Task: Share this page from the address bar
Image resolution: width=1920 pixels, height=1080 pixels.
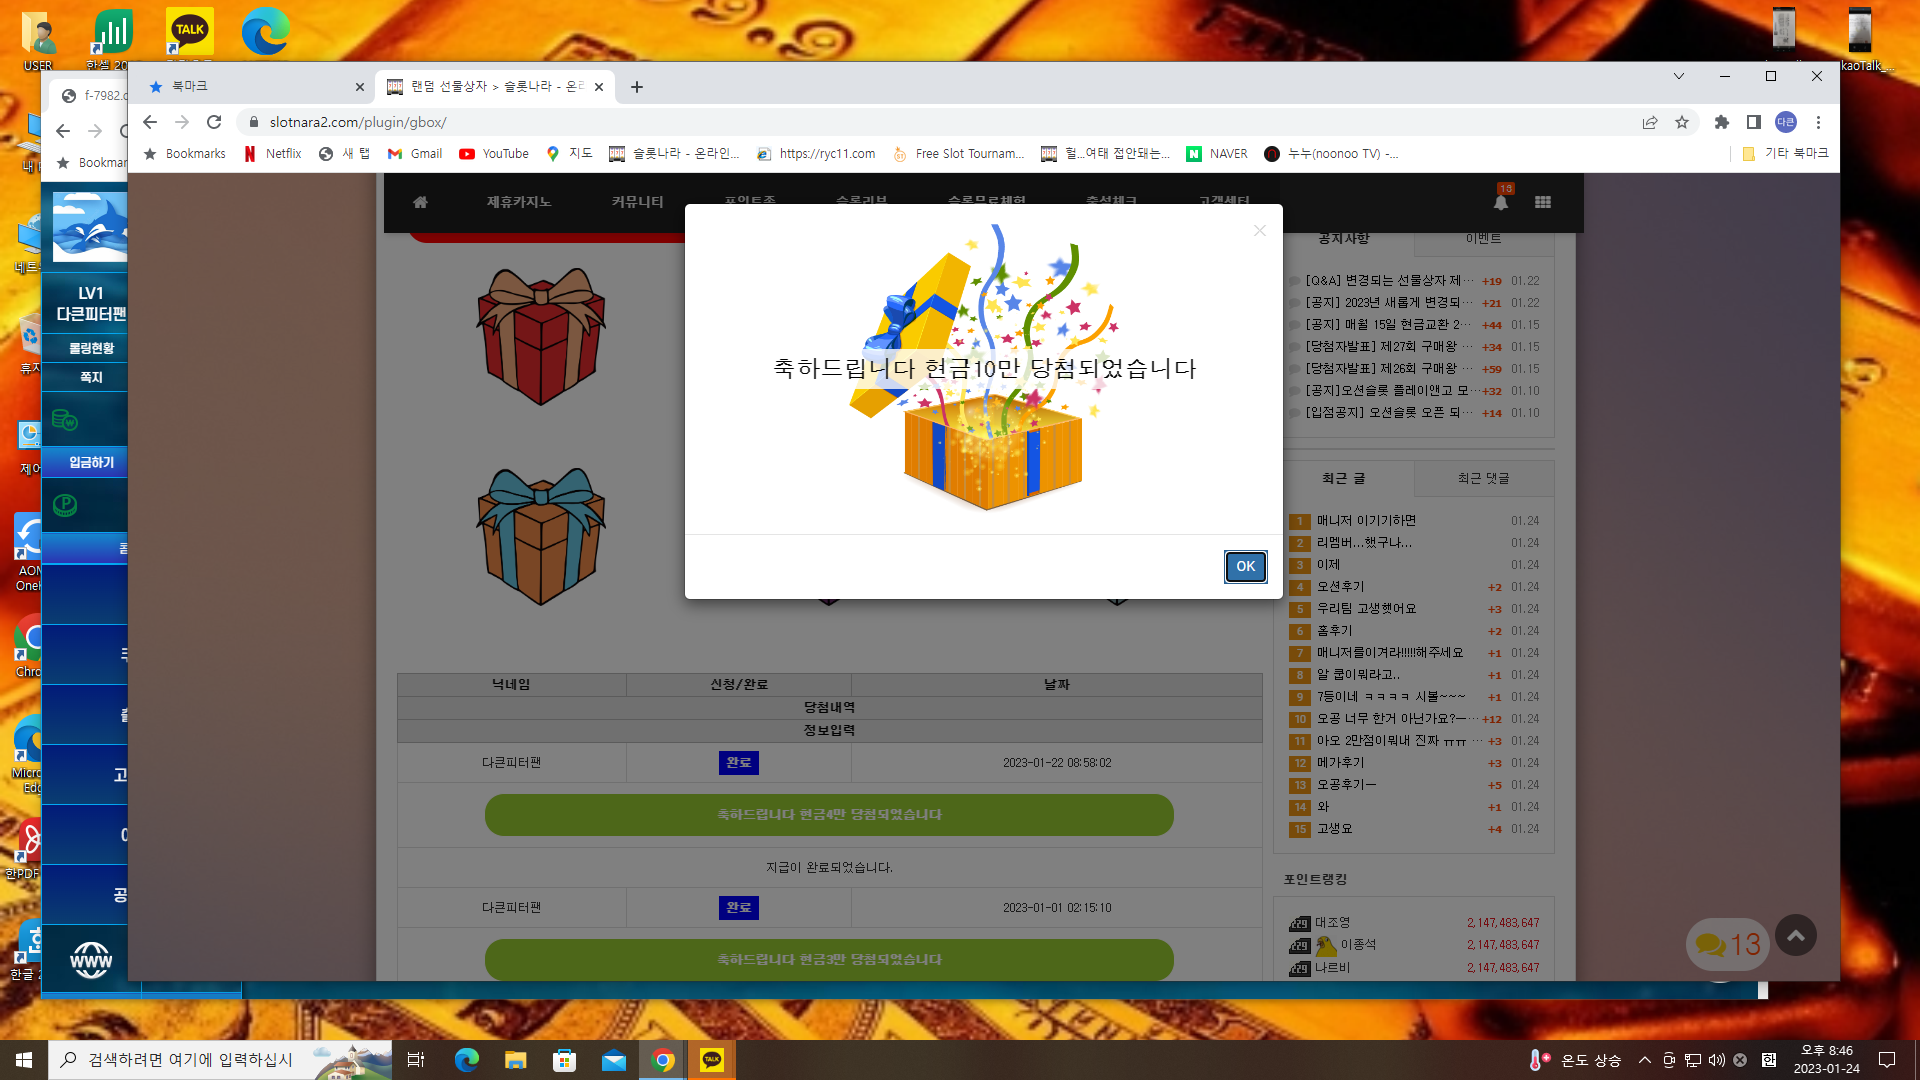Action: click(1650, 122)
